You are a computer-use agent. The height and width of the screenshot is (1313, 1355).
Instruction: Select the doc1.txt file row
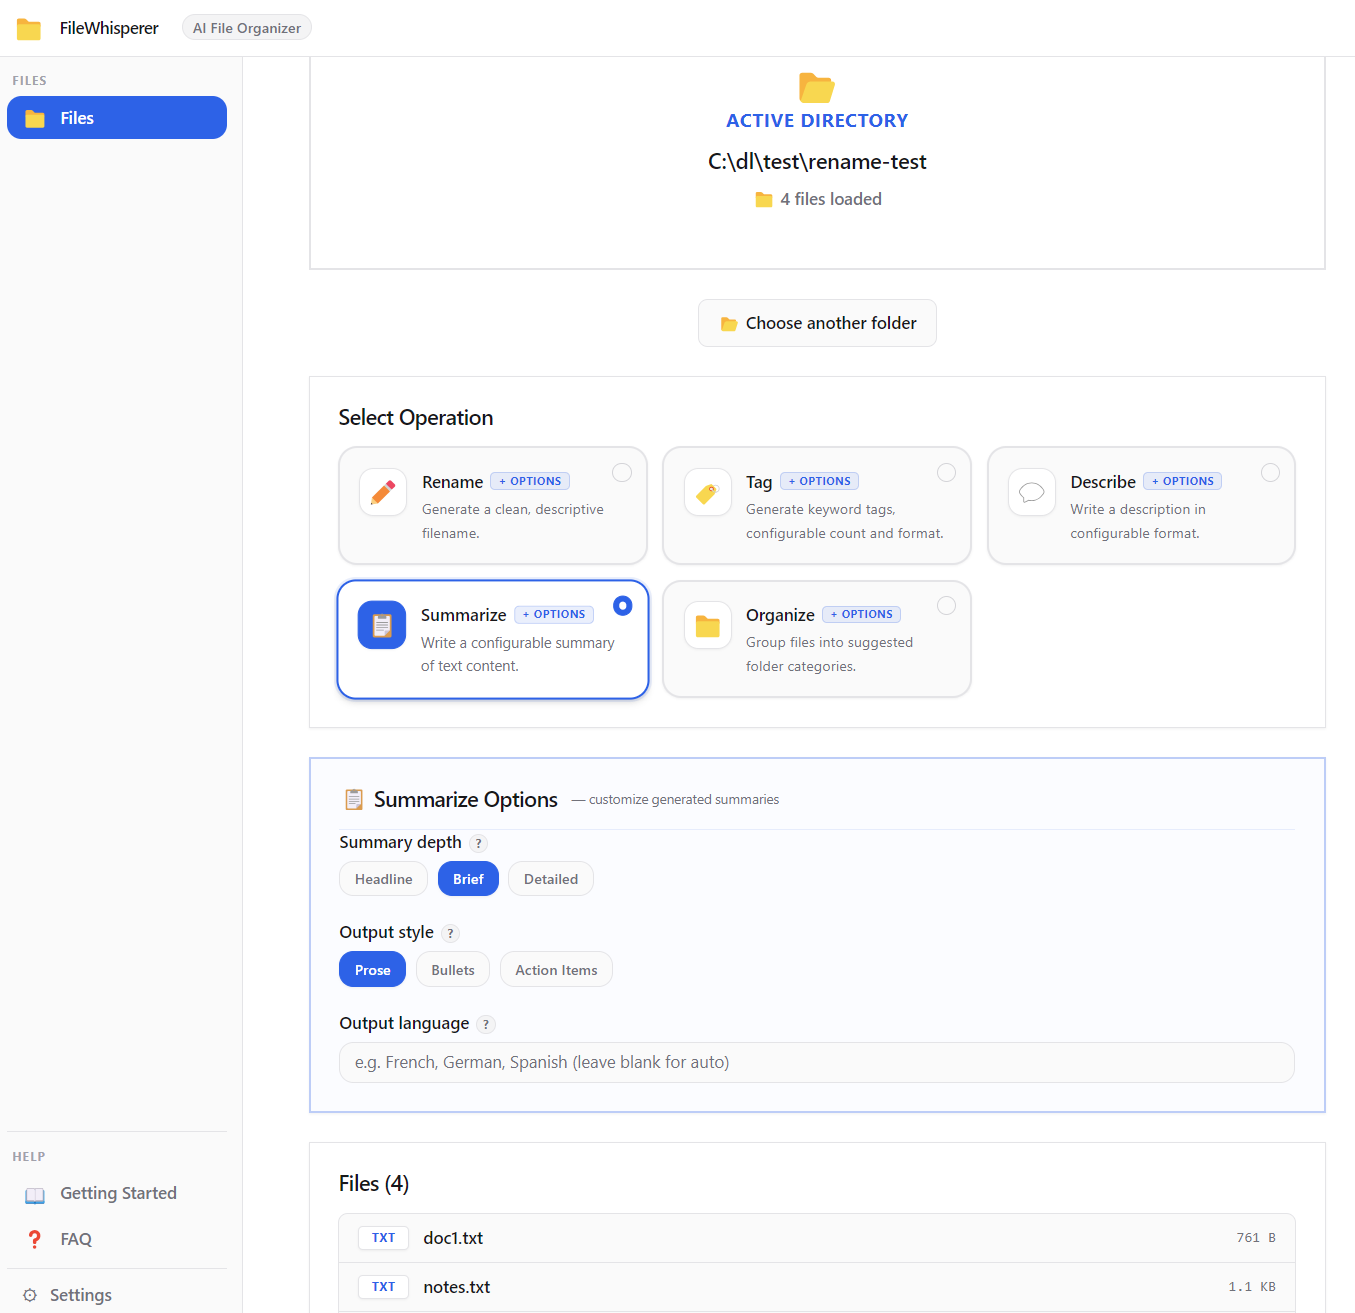(x=817, y=1238)
